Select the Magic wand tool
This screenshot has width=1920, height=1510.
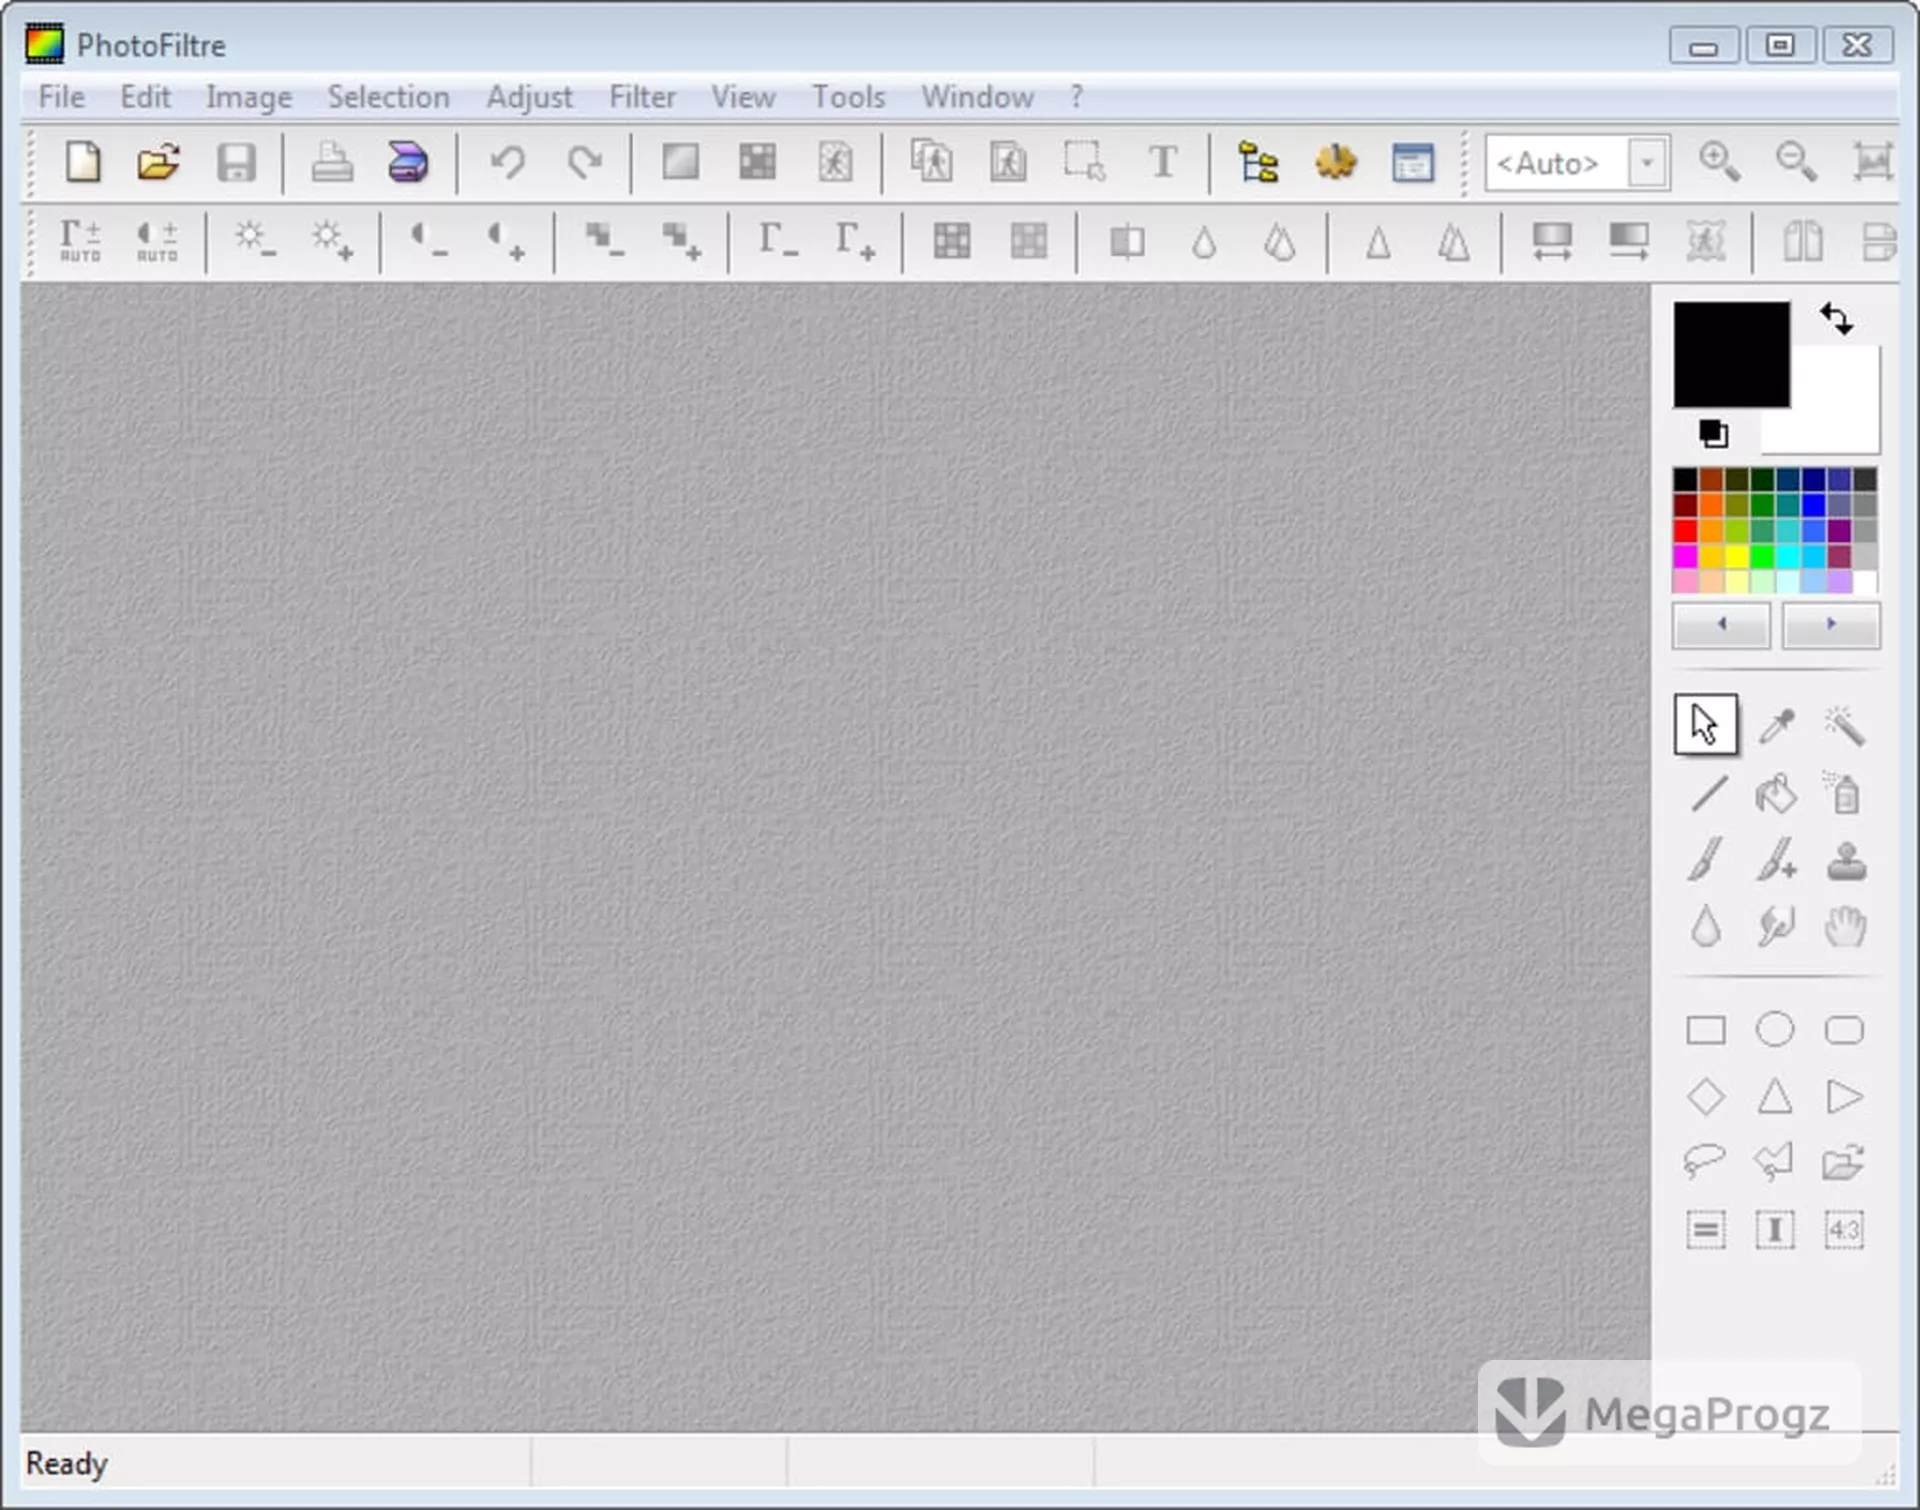(x=1844, y=725)
